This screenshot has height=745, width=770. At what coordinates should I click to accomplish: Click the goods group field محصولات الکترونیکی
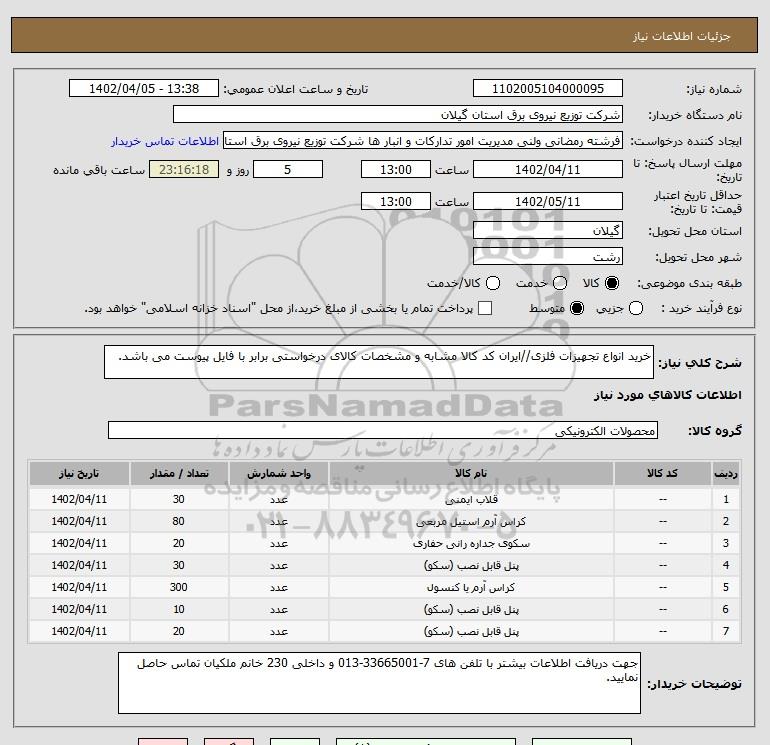coord(383,430)
